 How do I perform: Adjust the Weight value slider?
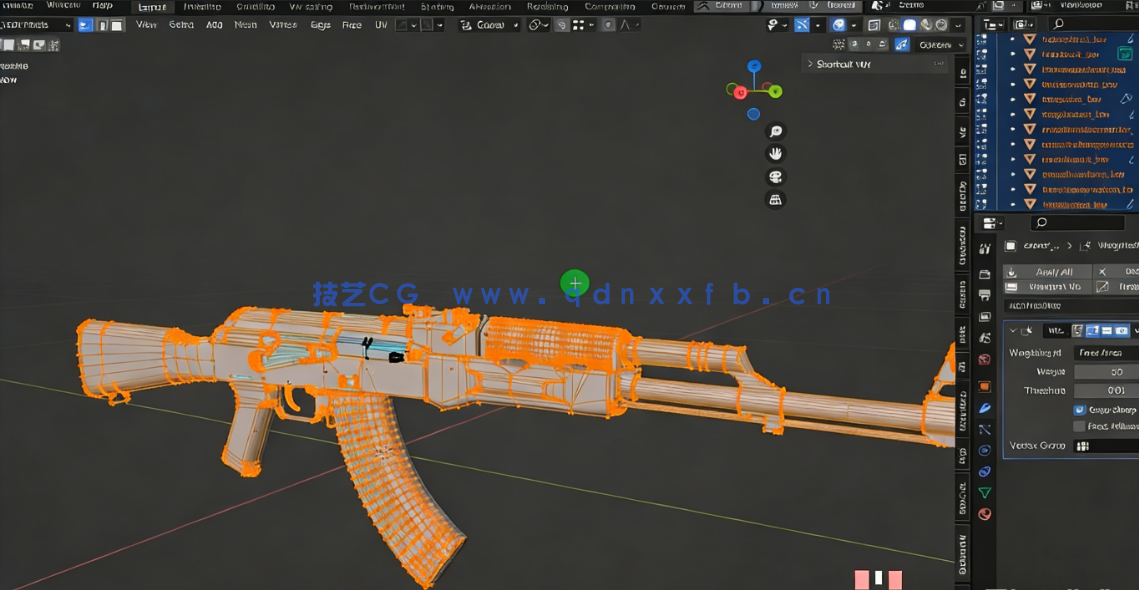[x=1104, y=371]
